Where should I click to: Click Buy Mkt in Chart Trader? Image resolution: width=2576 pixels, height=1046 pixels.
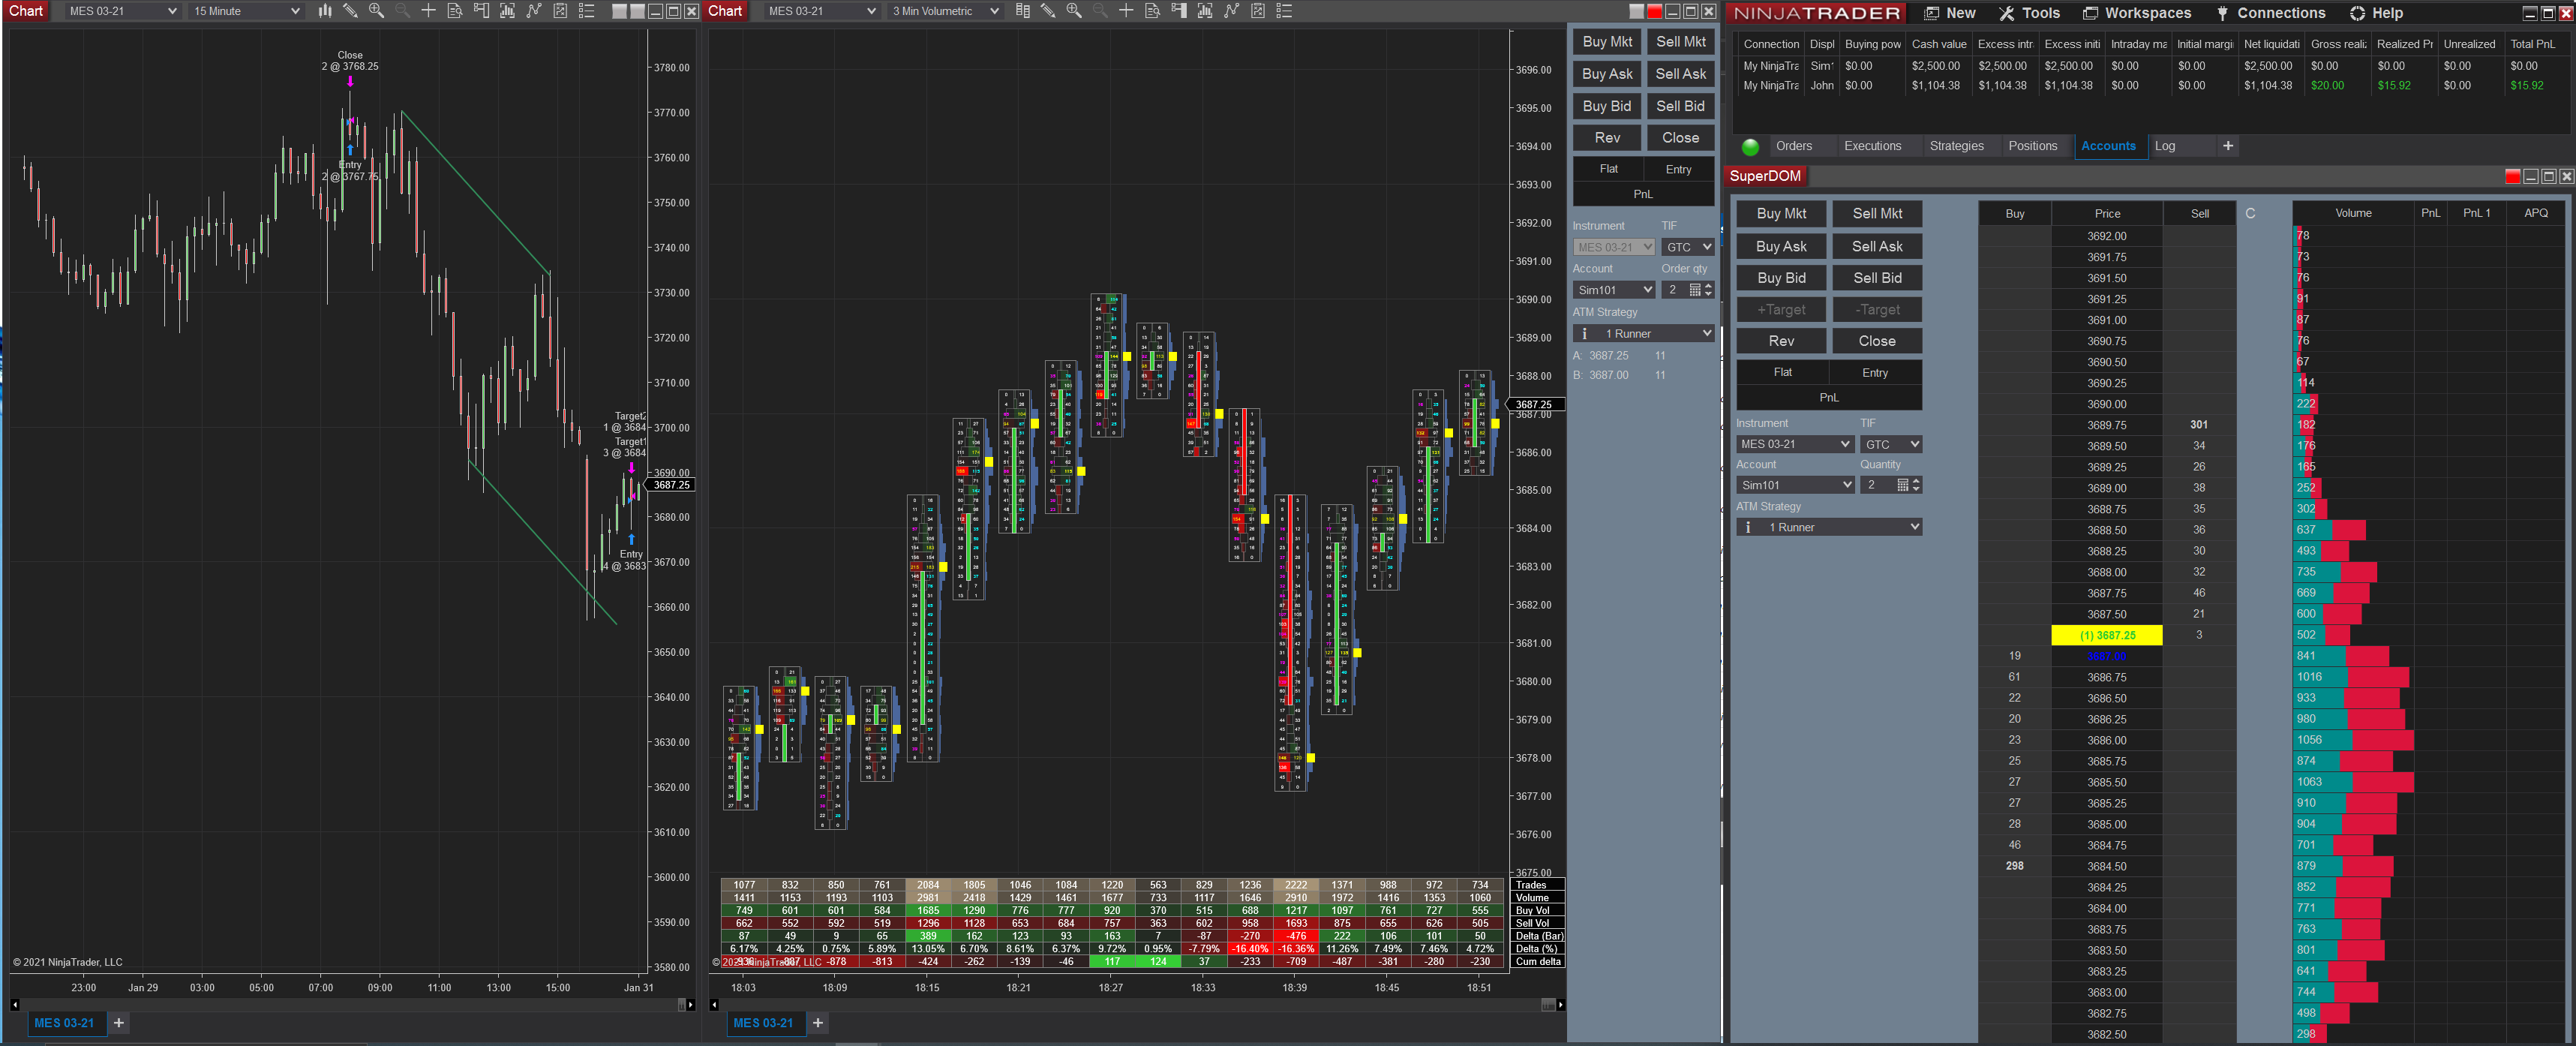pos(1607,42)
